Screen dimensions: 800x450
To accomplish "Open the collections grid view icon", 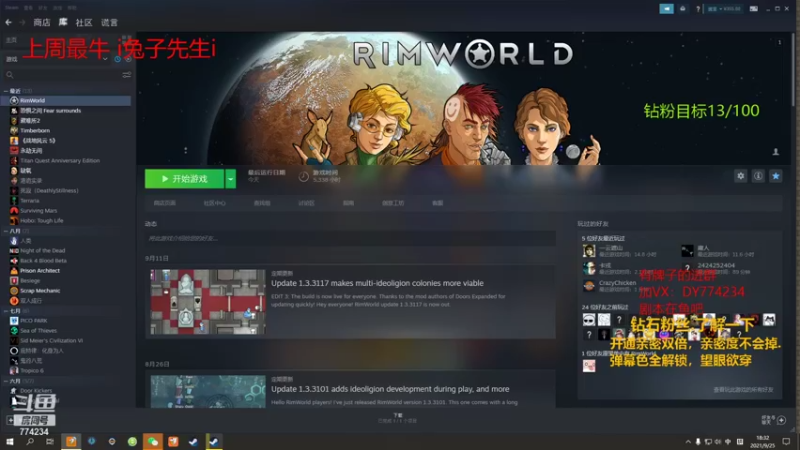I will tap(127, 40).
